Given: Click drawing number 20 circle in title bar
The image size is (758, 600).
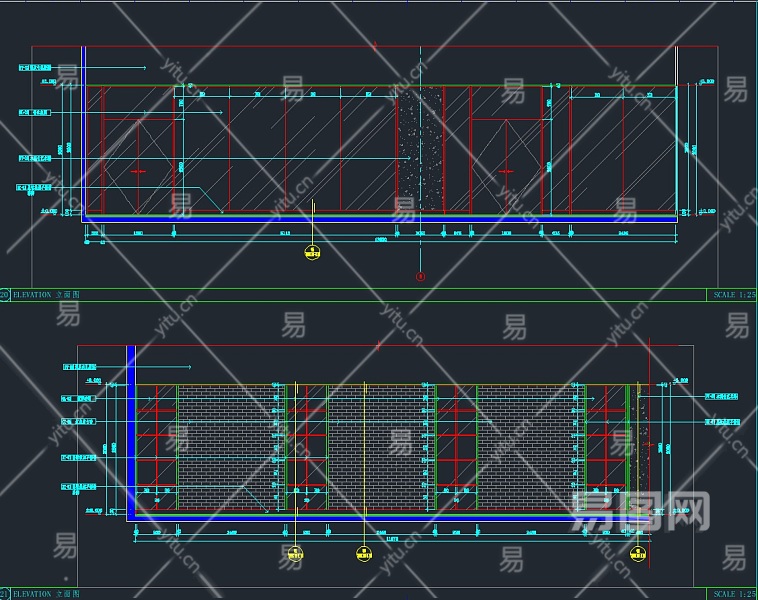Looking at the screenshot, I should pos(4,295).
